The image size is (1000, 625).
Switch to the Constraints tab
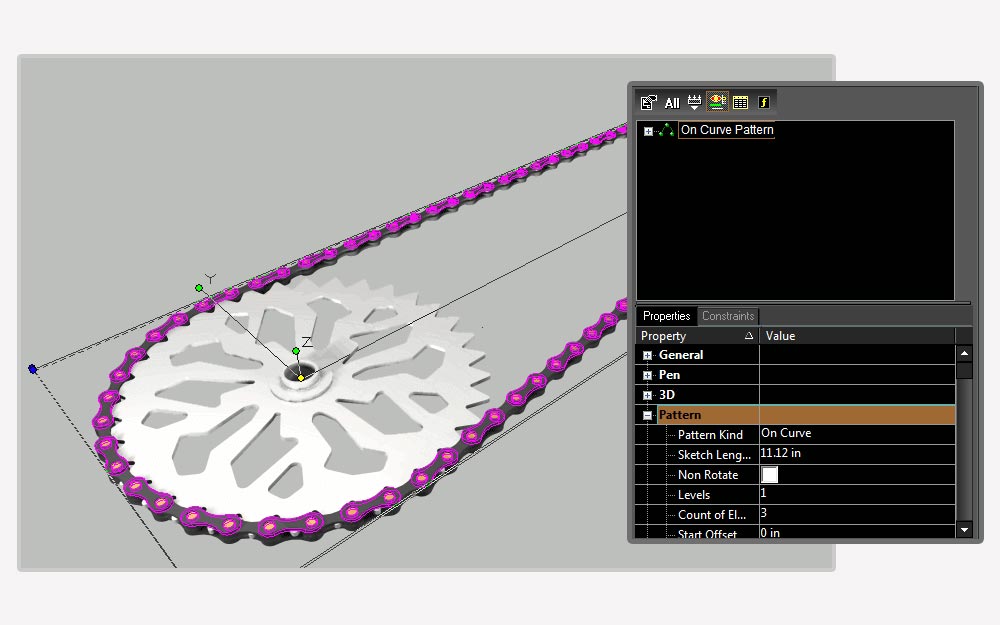coord(728,316)
